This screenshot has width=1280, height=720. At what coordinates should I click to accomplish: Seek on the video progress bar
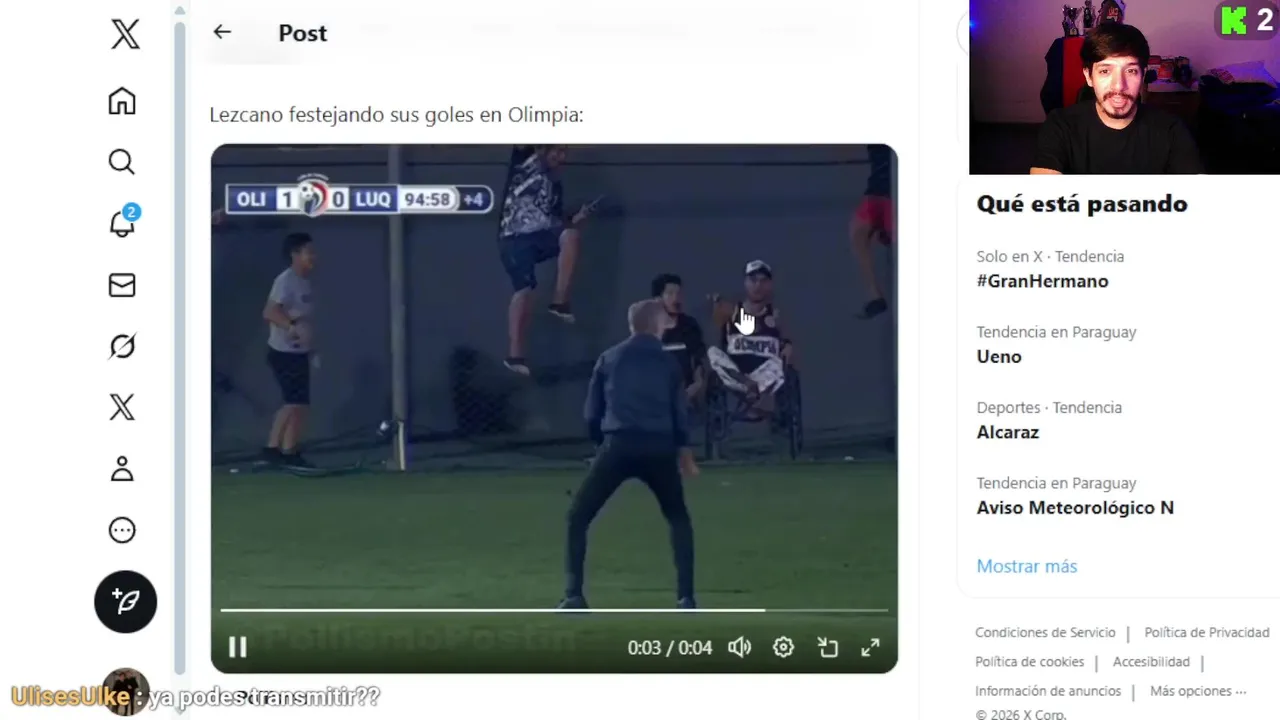(554, 609)
